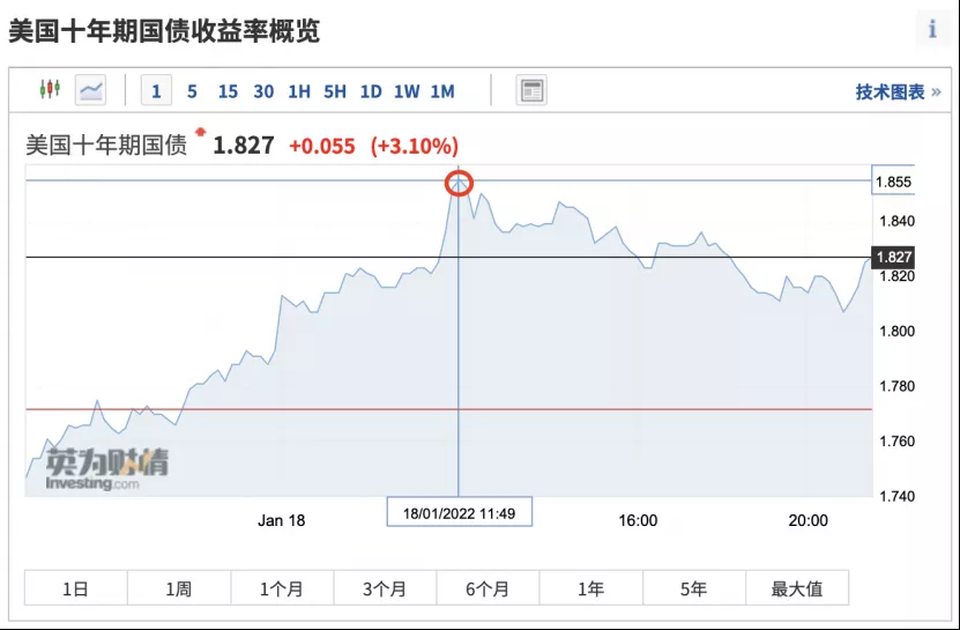The image size is (960, 630).
Task: Choose the 30 minute interval
Action: point(263,91)
